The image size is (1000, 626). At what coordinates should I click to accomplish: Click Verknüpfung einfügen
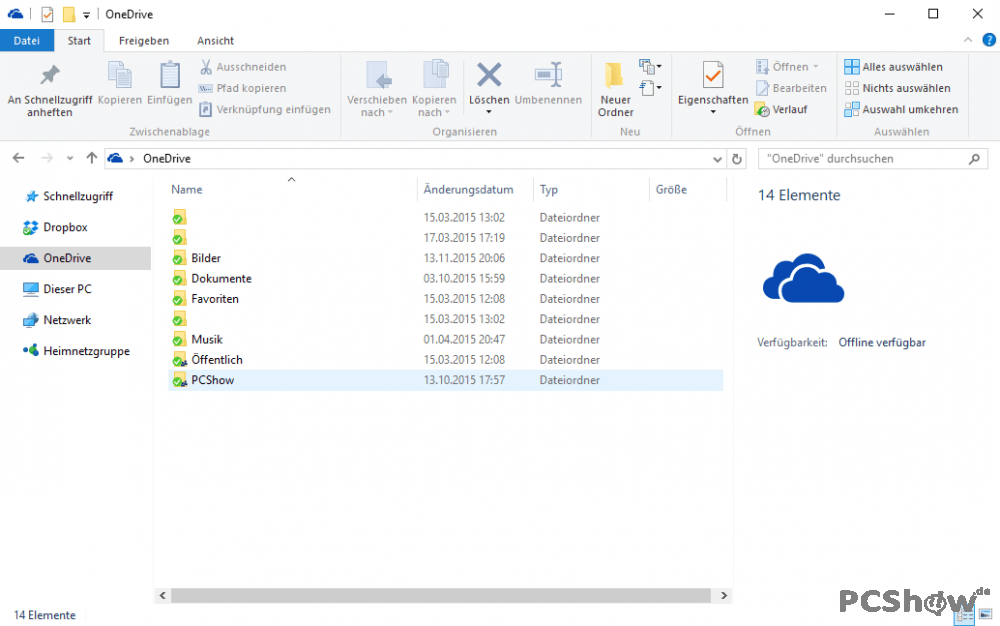[265, 109]
